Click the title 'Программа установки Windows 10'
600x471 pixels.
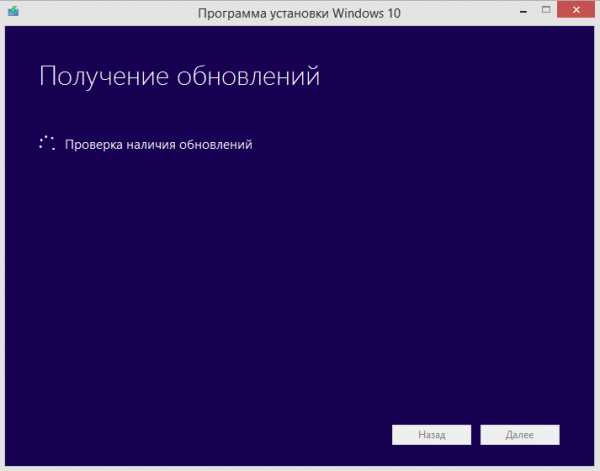(299, 13)
